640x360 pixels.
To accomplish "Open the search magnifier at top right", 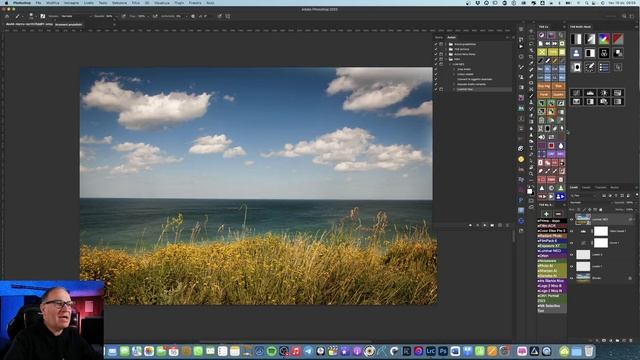I will [624, 16].
